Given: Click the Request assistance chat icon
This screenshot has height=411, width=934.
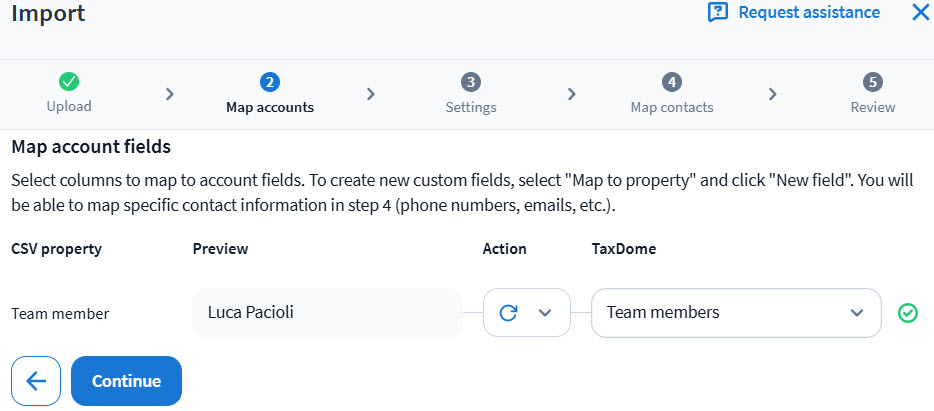Looking at the screenshot, I should 717,13.
